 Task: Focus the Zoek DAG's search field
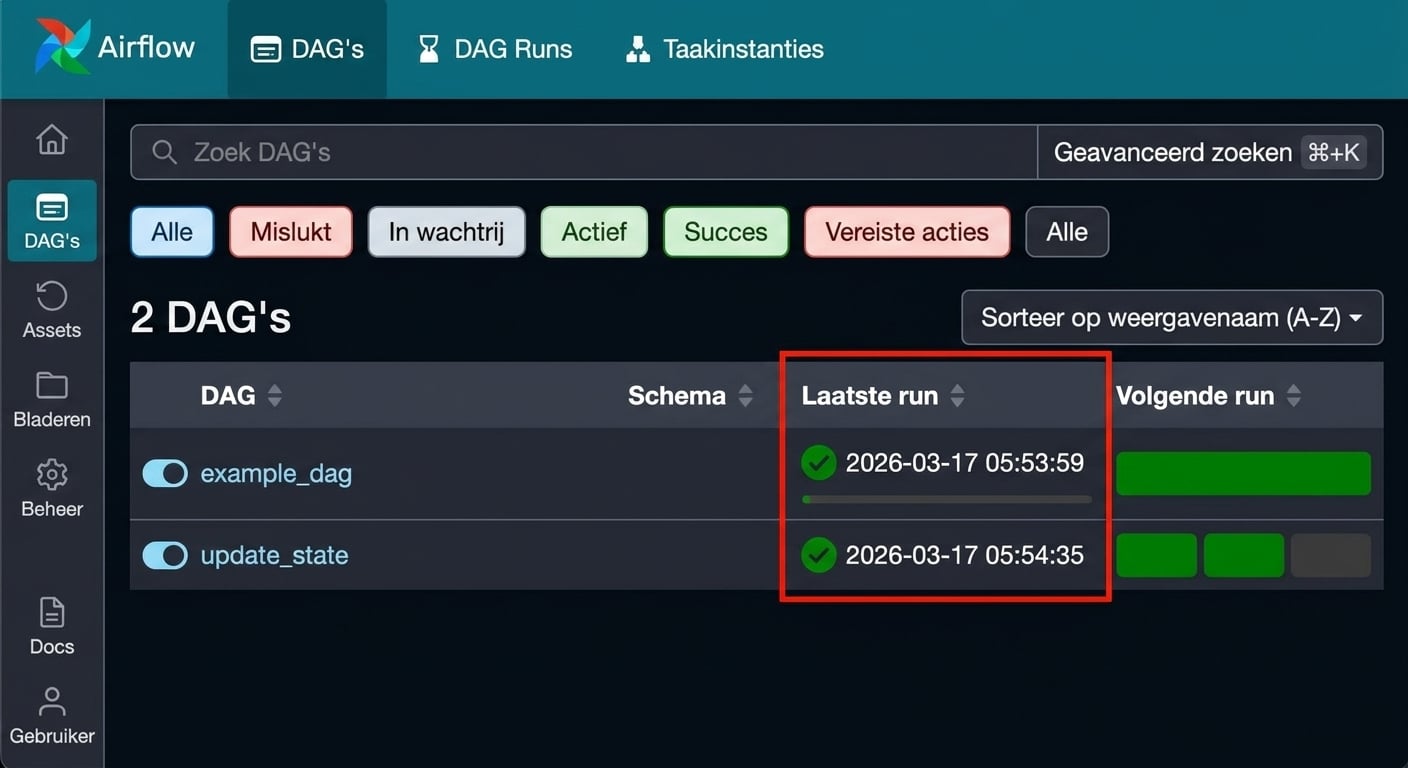coord(584,152)
